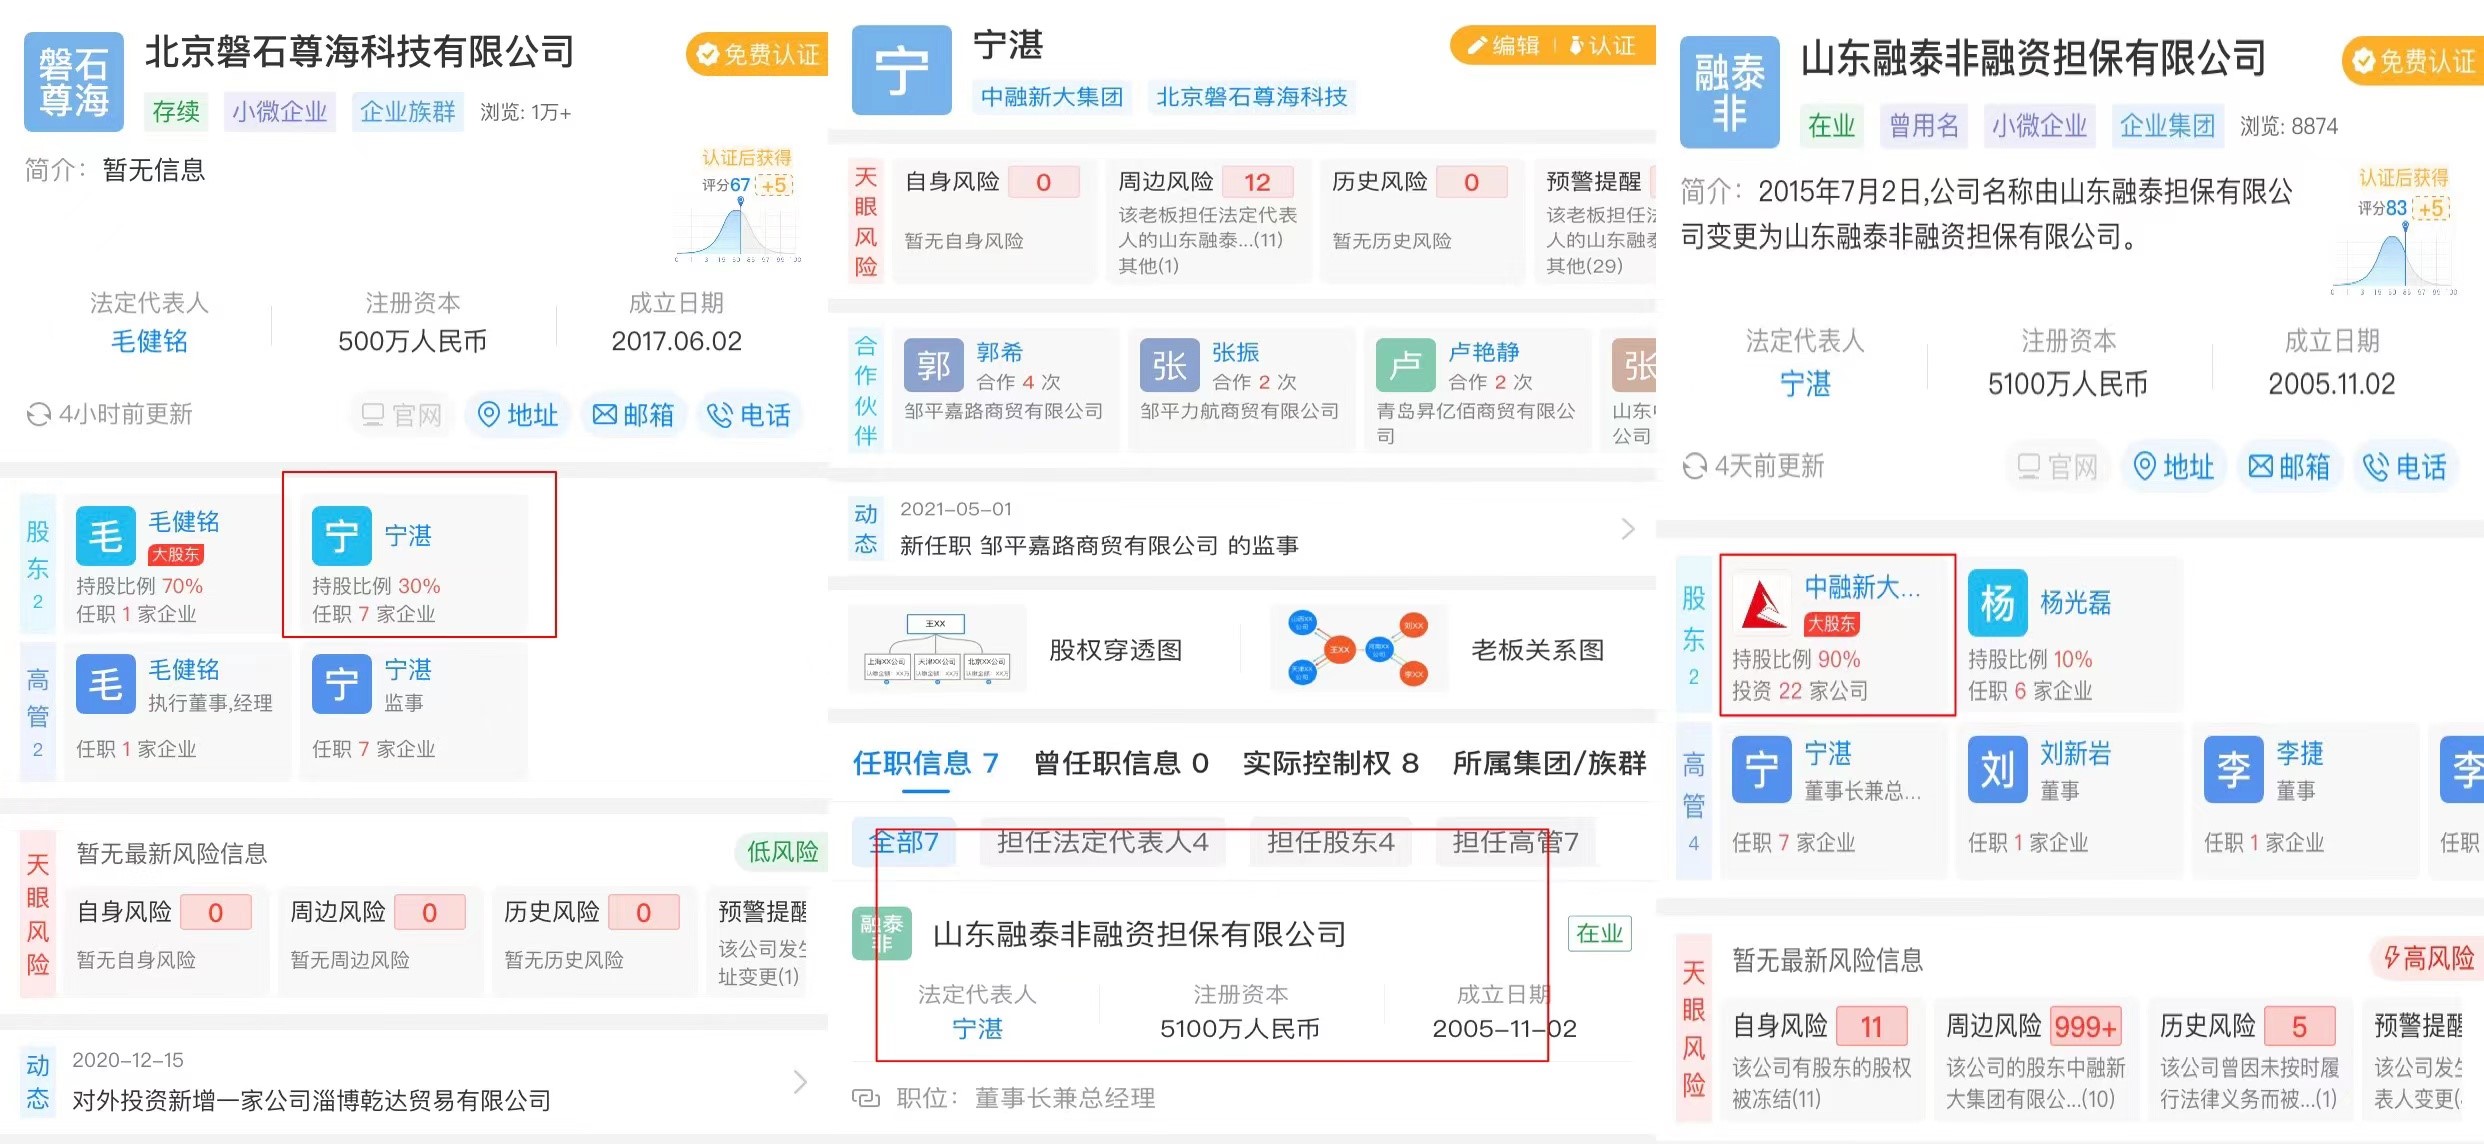Expand the 2020-12-15 动态 entry

pyautogui.click(x=798, y=1081)
